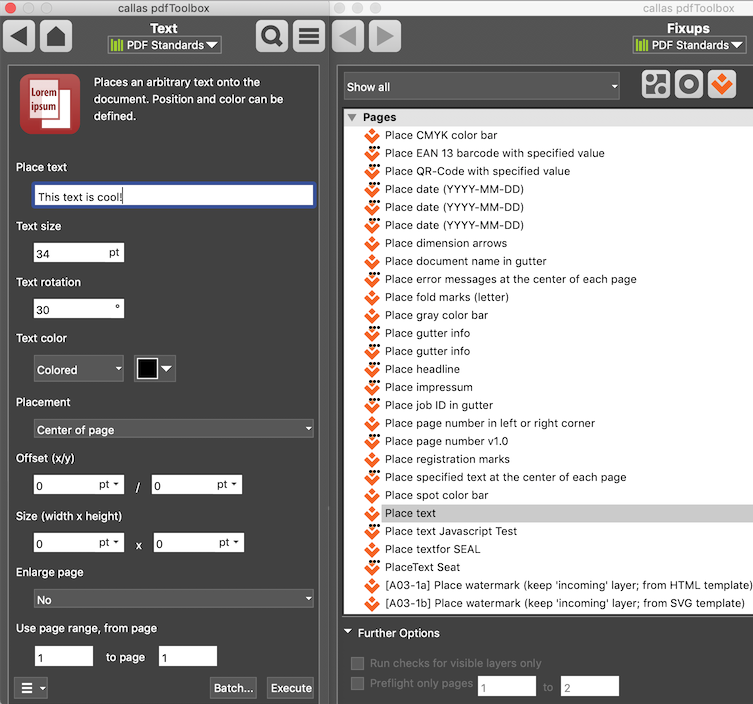Collapse the Further Options section
Screen dimensions: 753x704
point(348,631)
